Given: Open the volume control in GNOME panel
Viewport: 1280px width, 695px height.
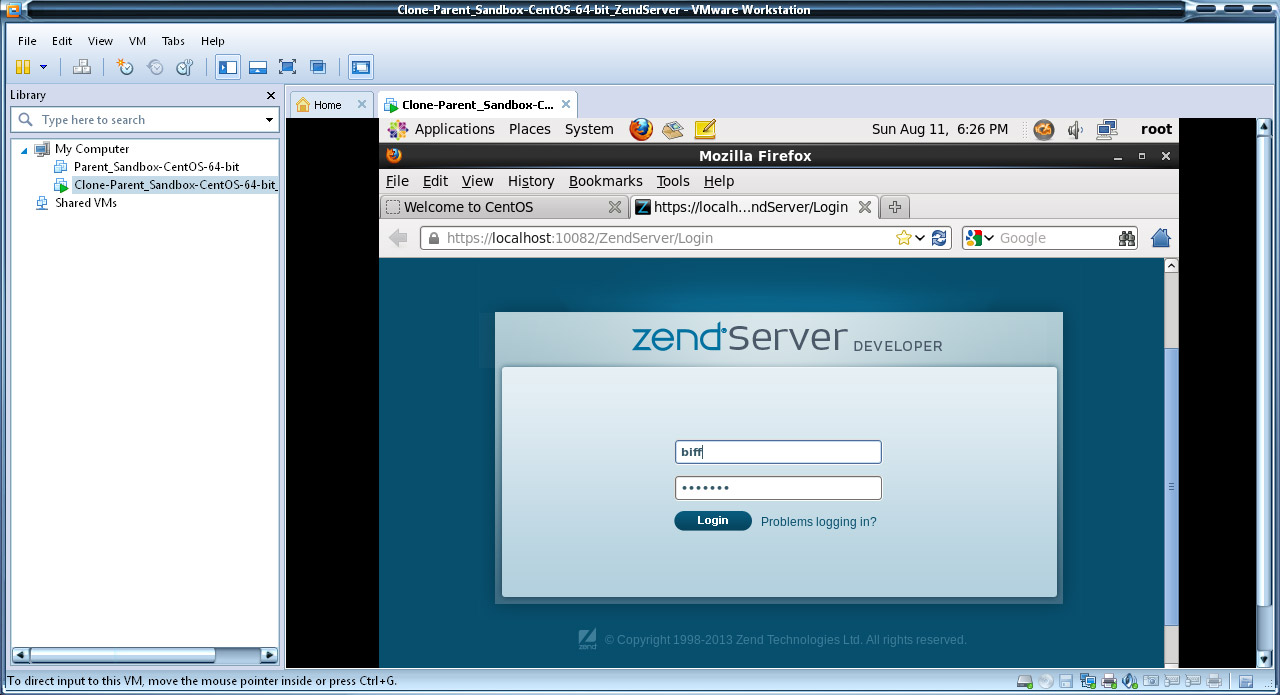Looking at the screenshot, I should coord(1075,129).
